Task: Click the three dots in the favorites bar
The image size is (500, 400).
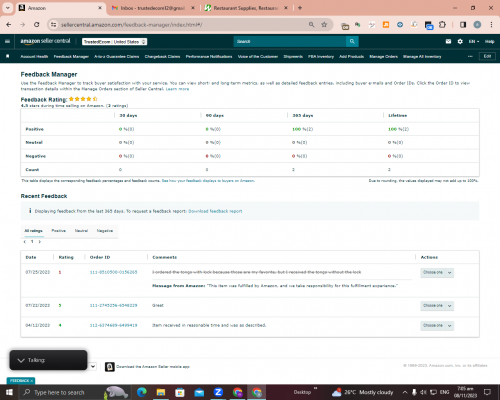Action: point(470,56)
